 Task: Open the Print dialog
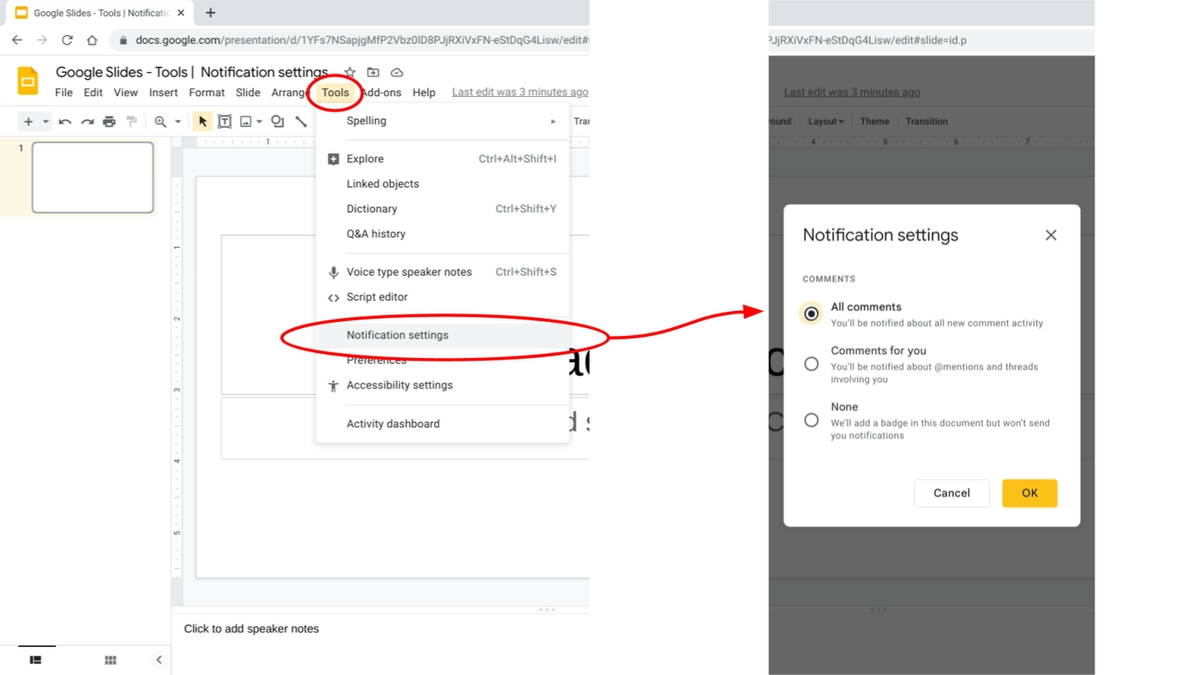tap(108, 121)
